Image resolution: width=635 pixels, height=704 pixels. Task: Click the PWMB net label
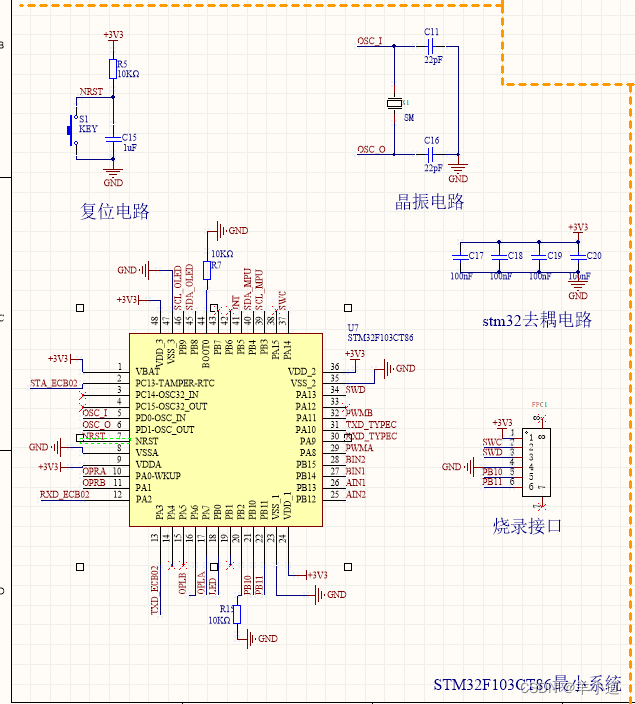(x=359, y=413)
